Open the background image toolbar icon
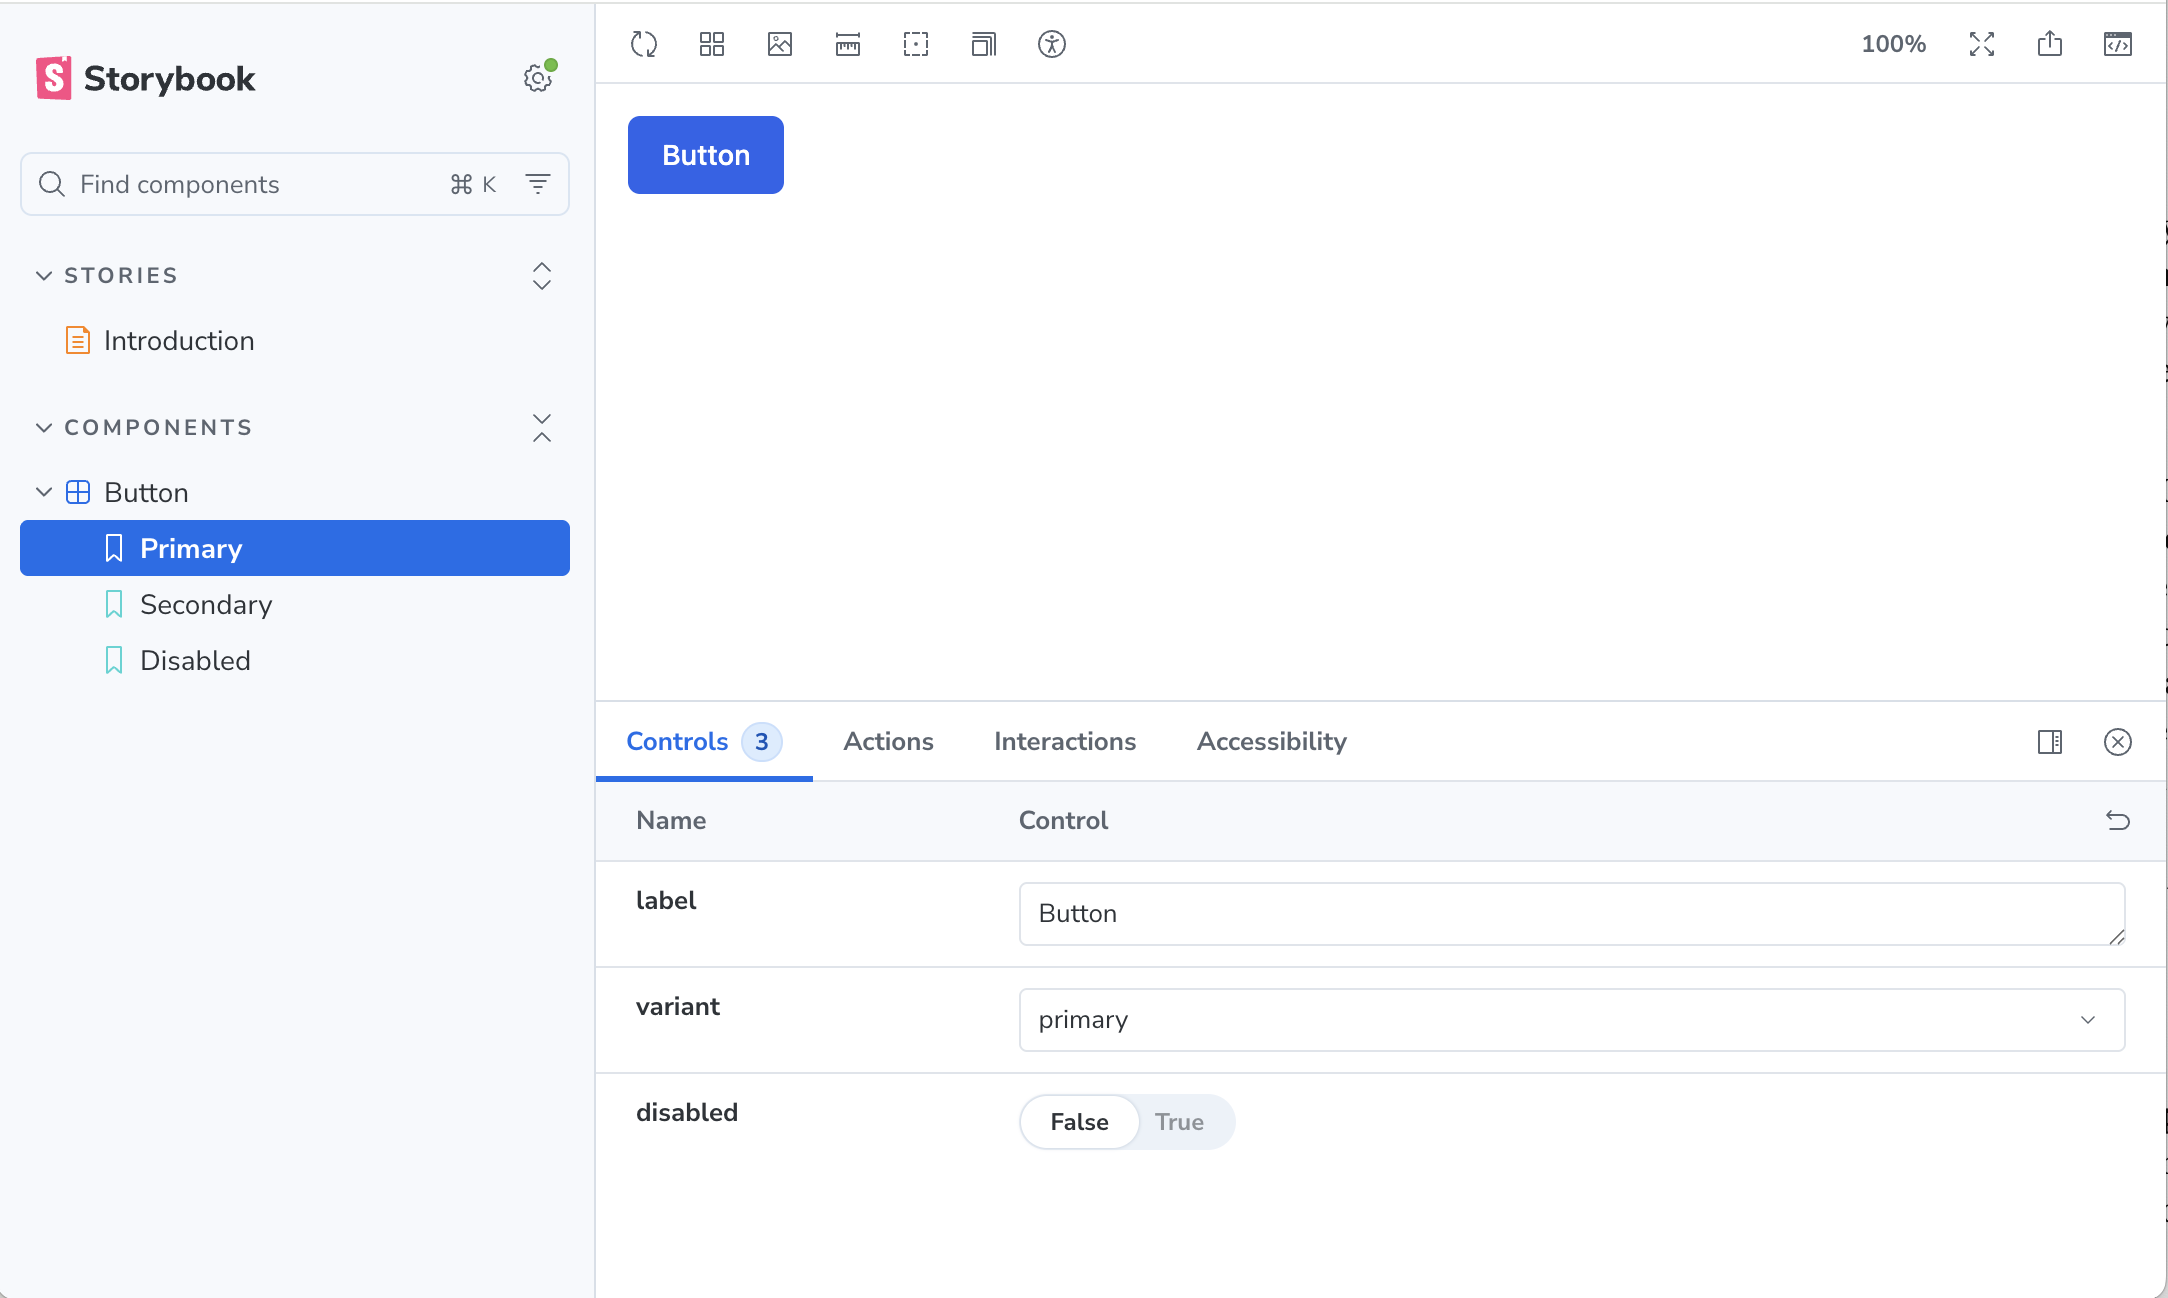 tap(780, 44)
